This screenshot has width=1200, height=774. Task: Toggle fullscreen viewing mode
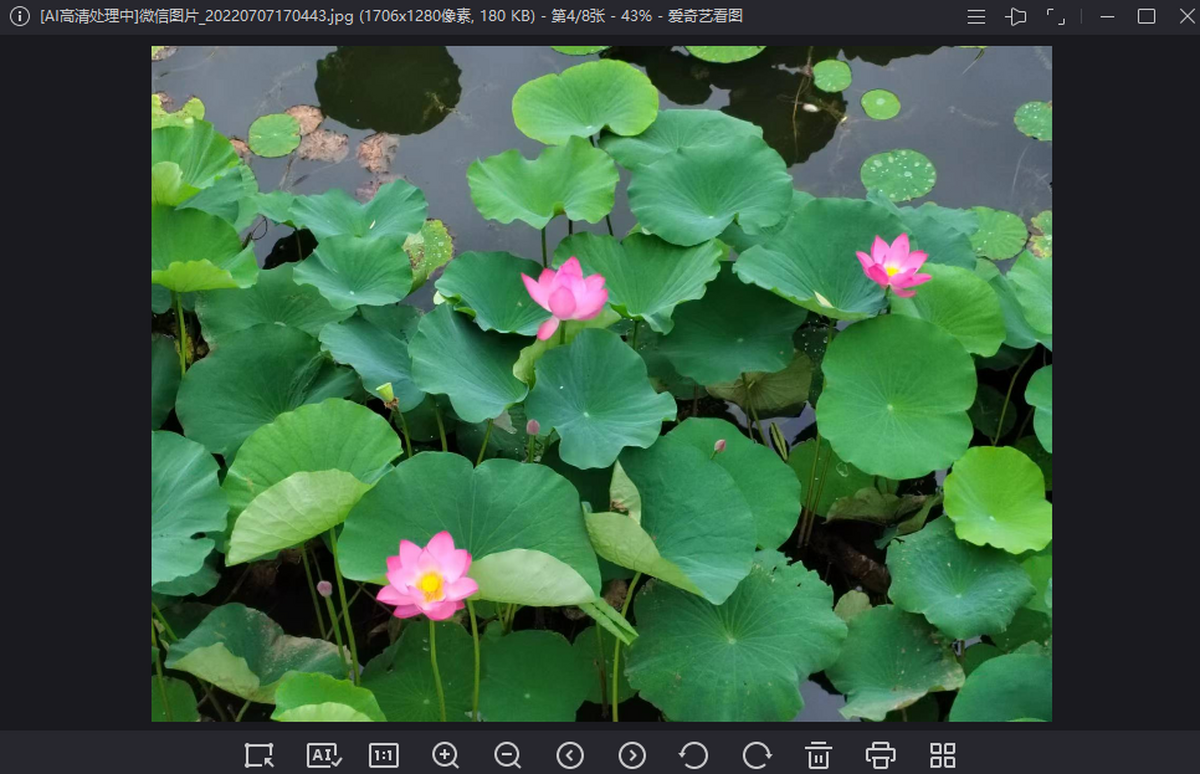1055,17
